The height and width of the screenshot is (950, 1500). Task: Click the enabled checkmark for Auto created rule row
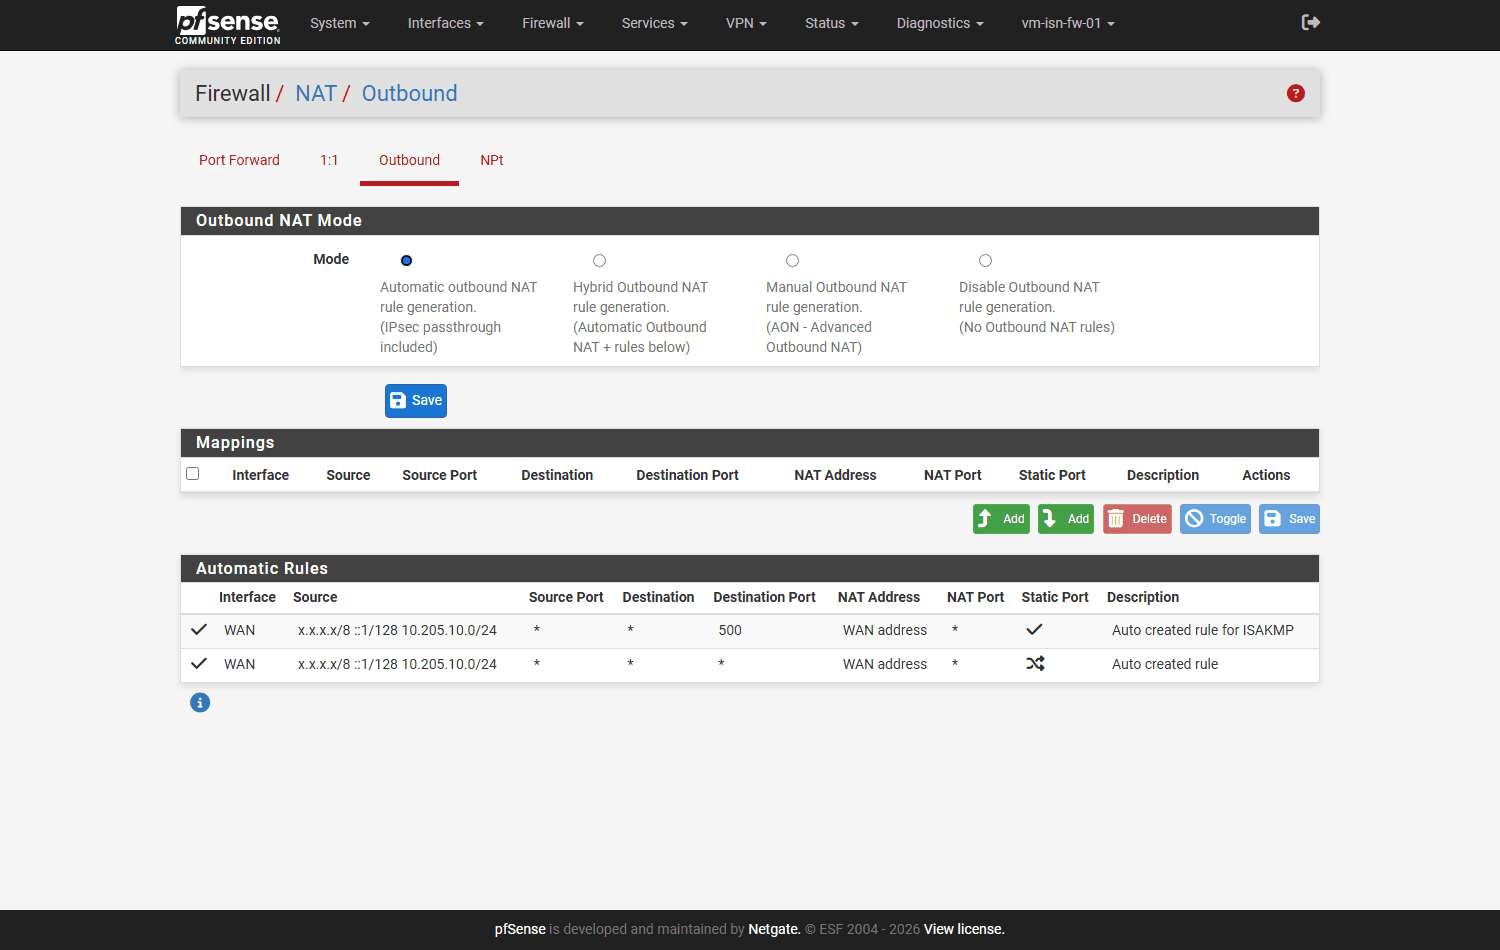(x=199, y=663)
